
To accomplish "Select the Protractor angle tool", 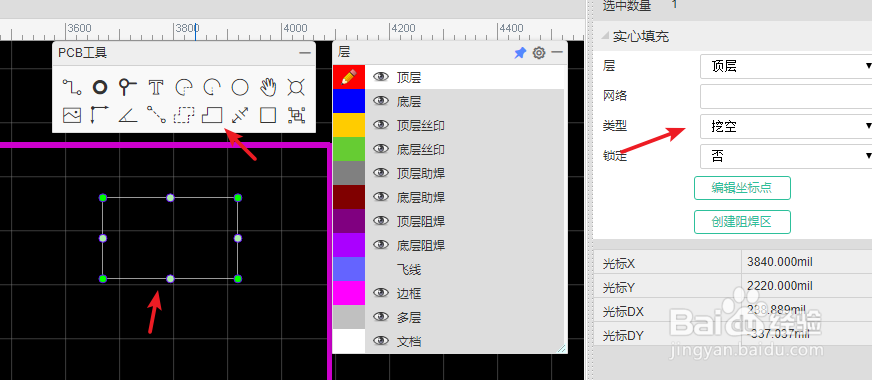I will (128, 115).
